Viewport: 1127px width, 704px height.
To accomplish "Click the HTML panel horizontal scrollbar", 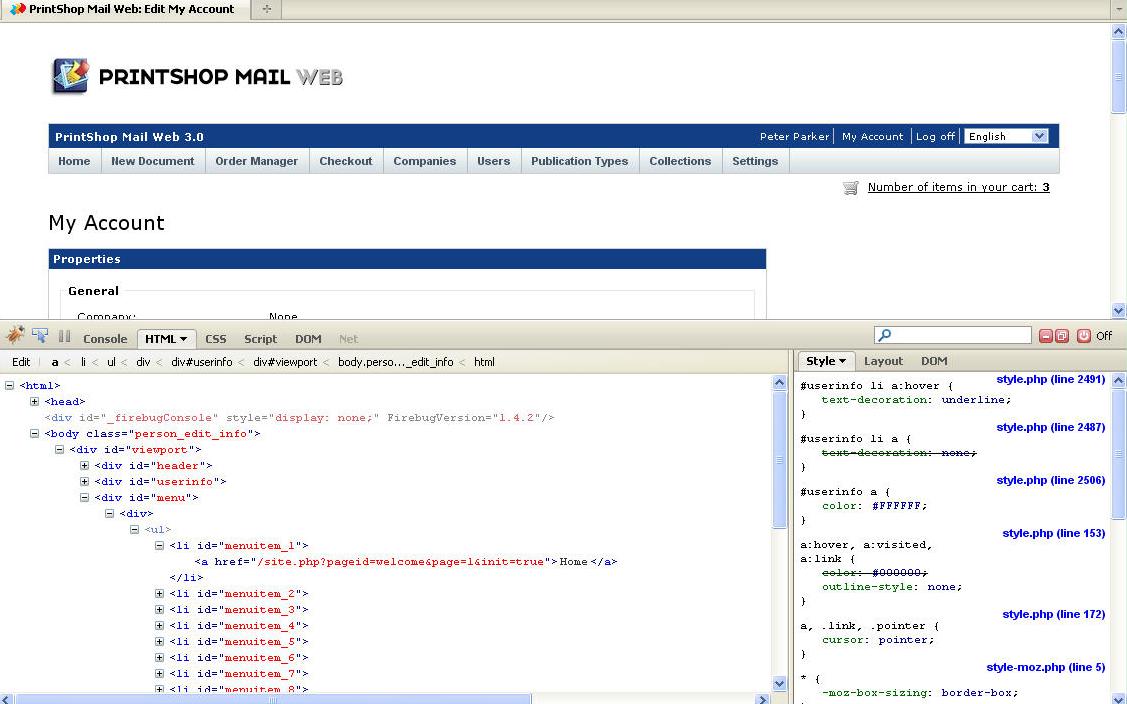I will 273,699.
